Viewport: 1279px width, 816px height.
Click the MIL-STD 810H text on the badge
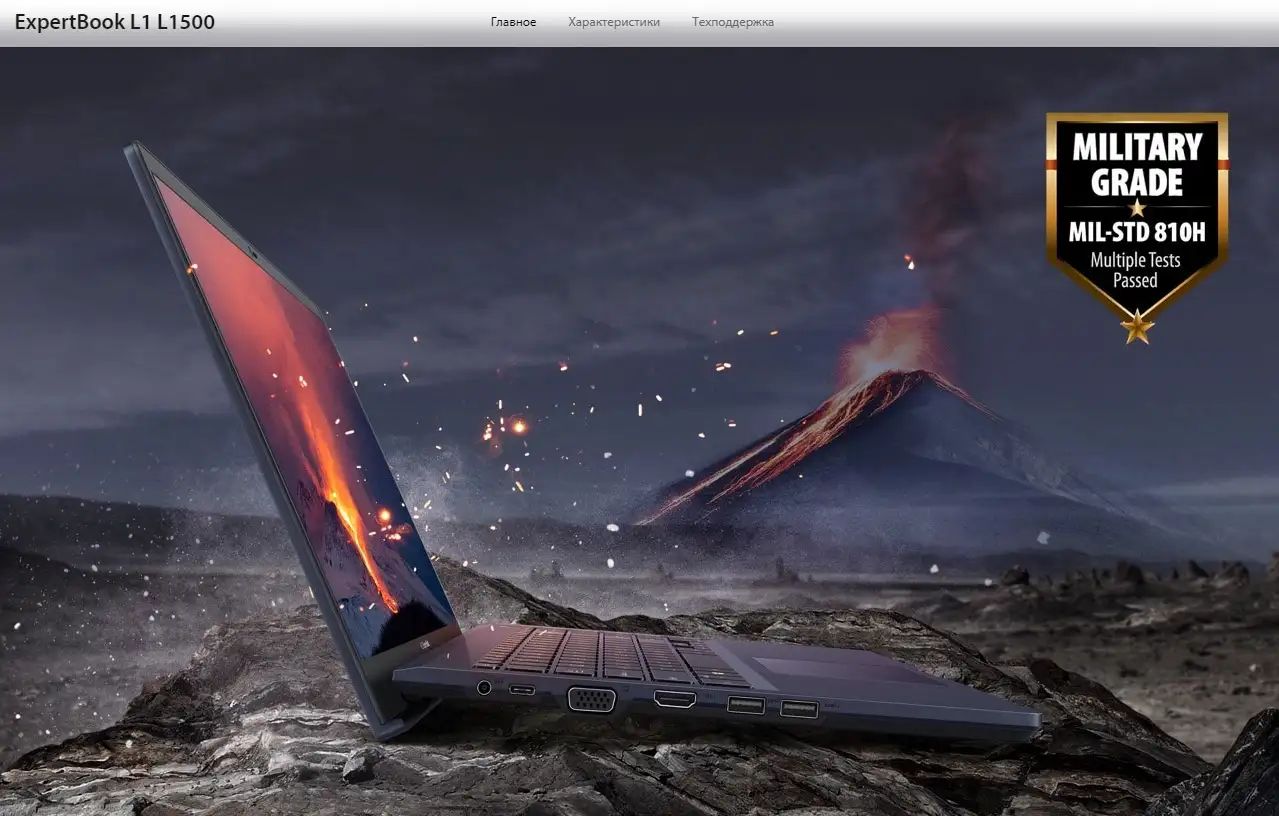tap(1137, 233)
